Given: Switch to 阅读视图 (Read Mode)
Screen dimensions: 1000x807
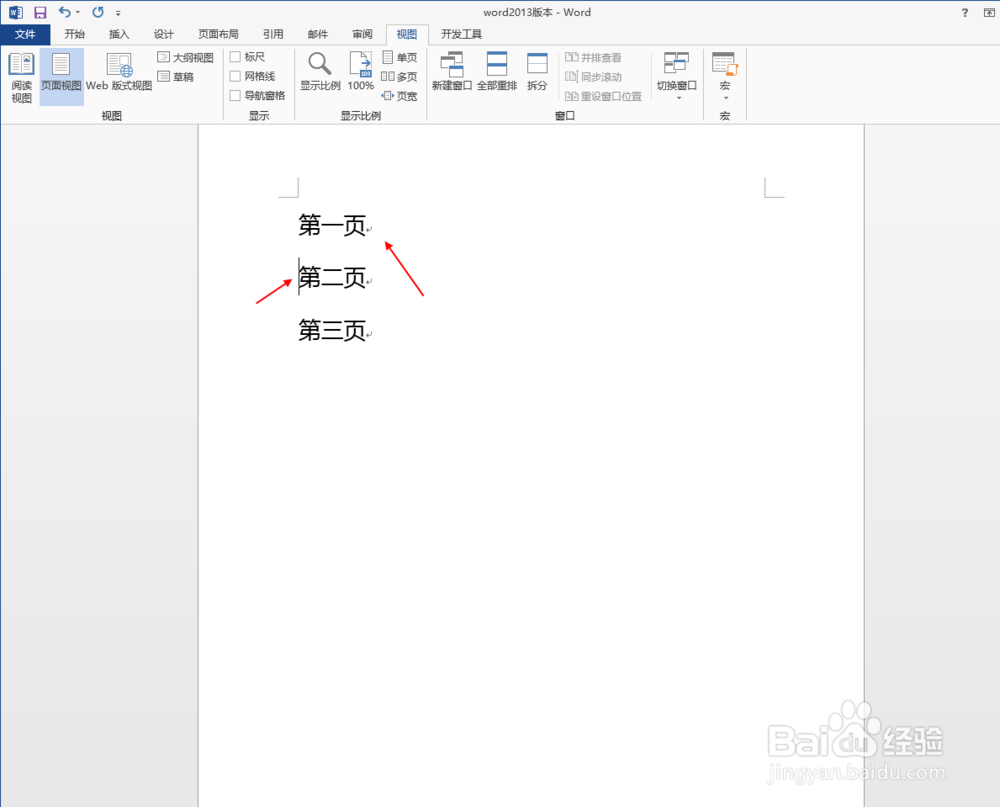Looking at the screenshot, I should click(x=20, y=72).
